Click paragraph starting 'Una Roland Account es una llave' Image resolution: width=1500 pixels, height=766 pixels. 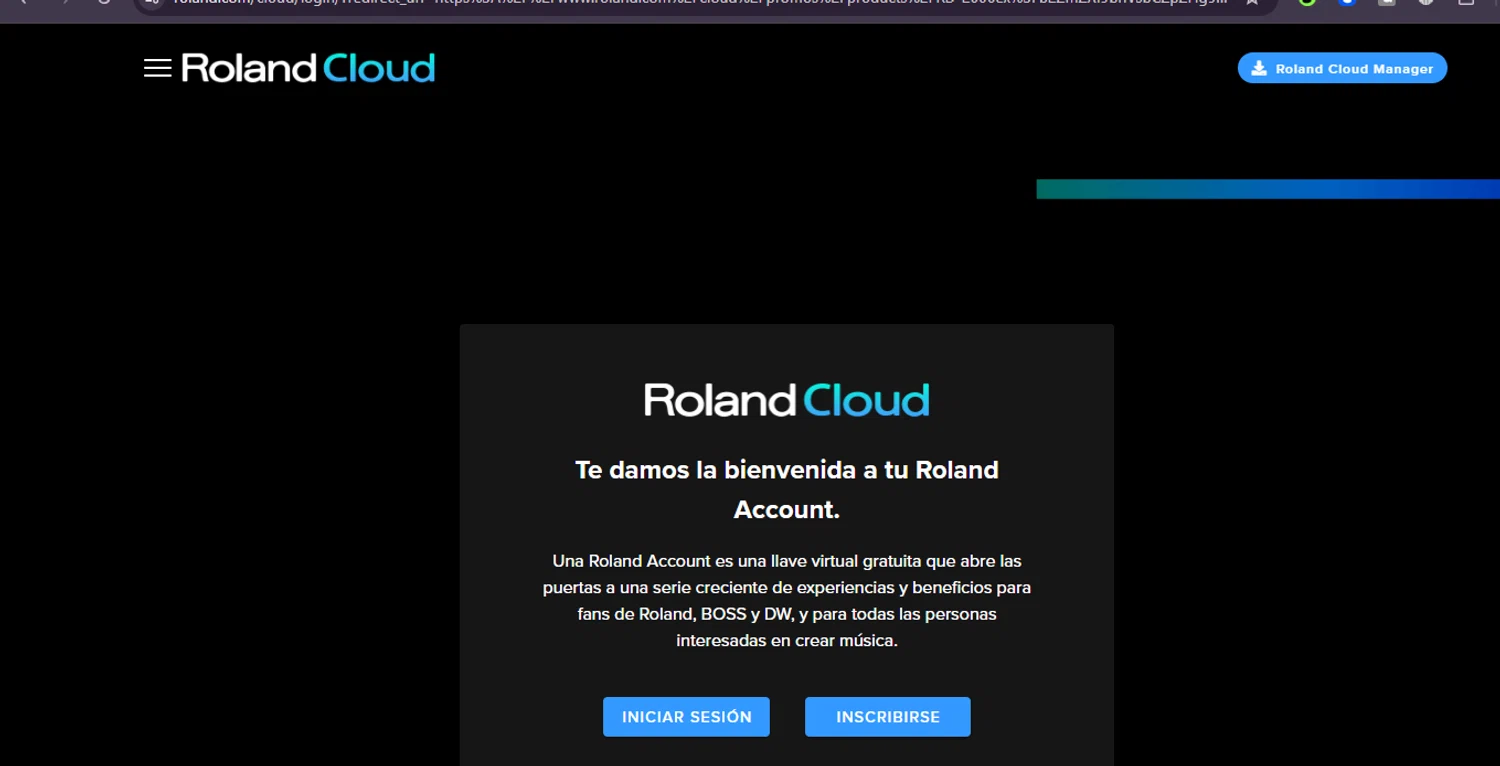click(787, 601)
